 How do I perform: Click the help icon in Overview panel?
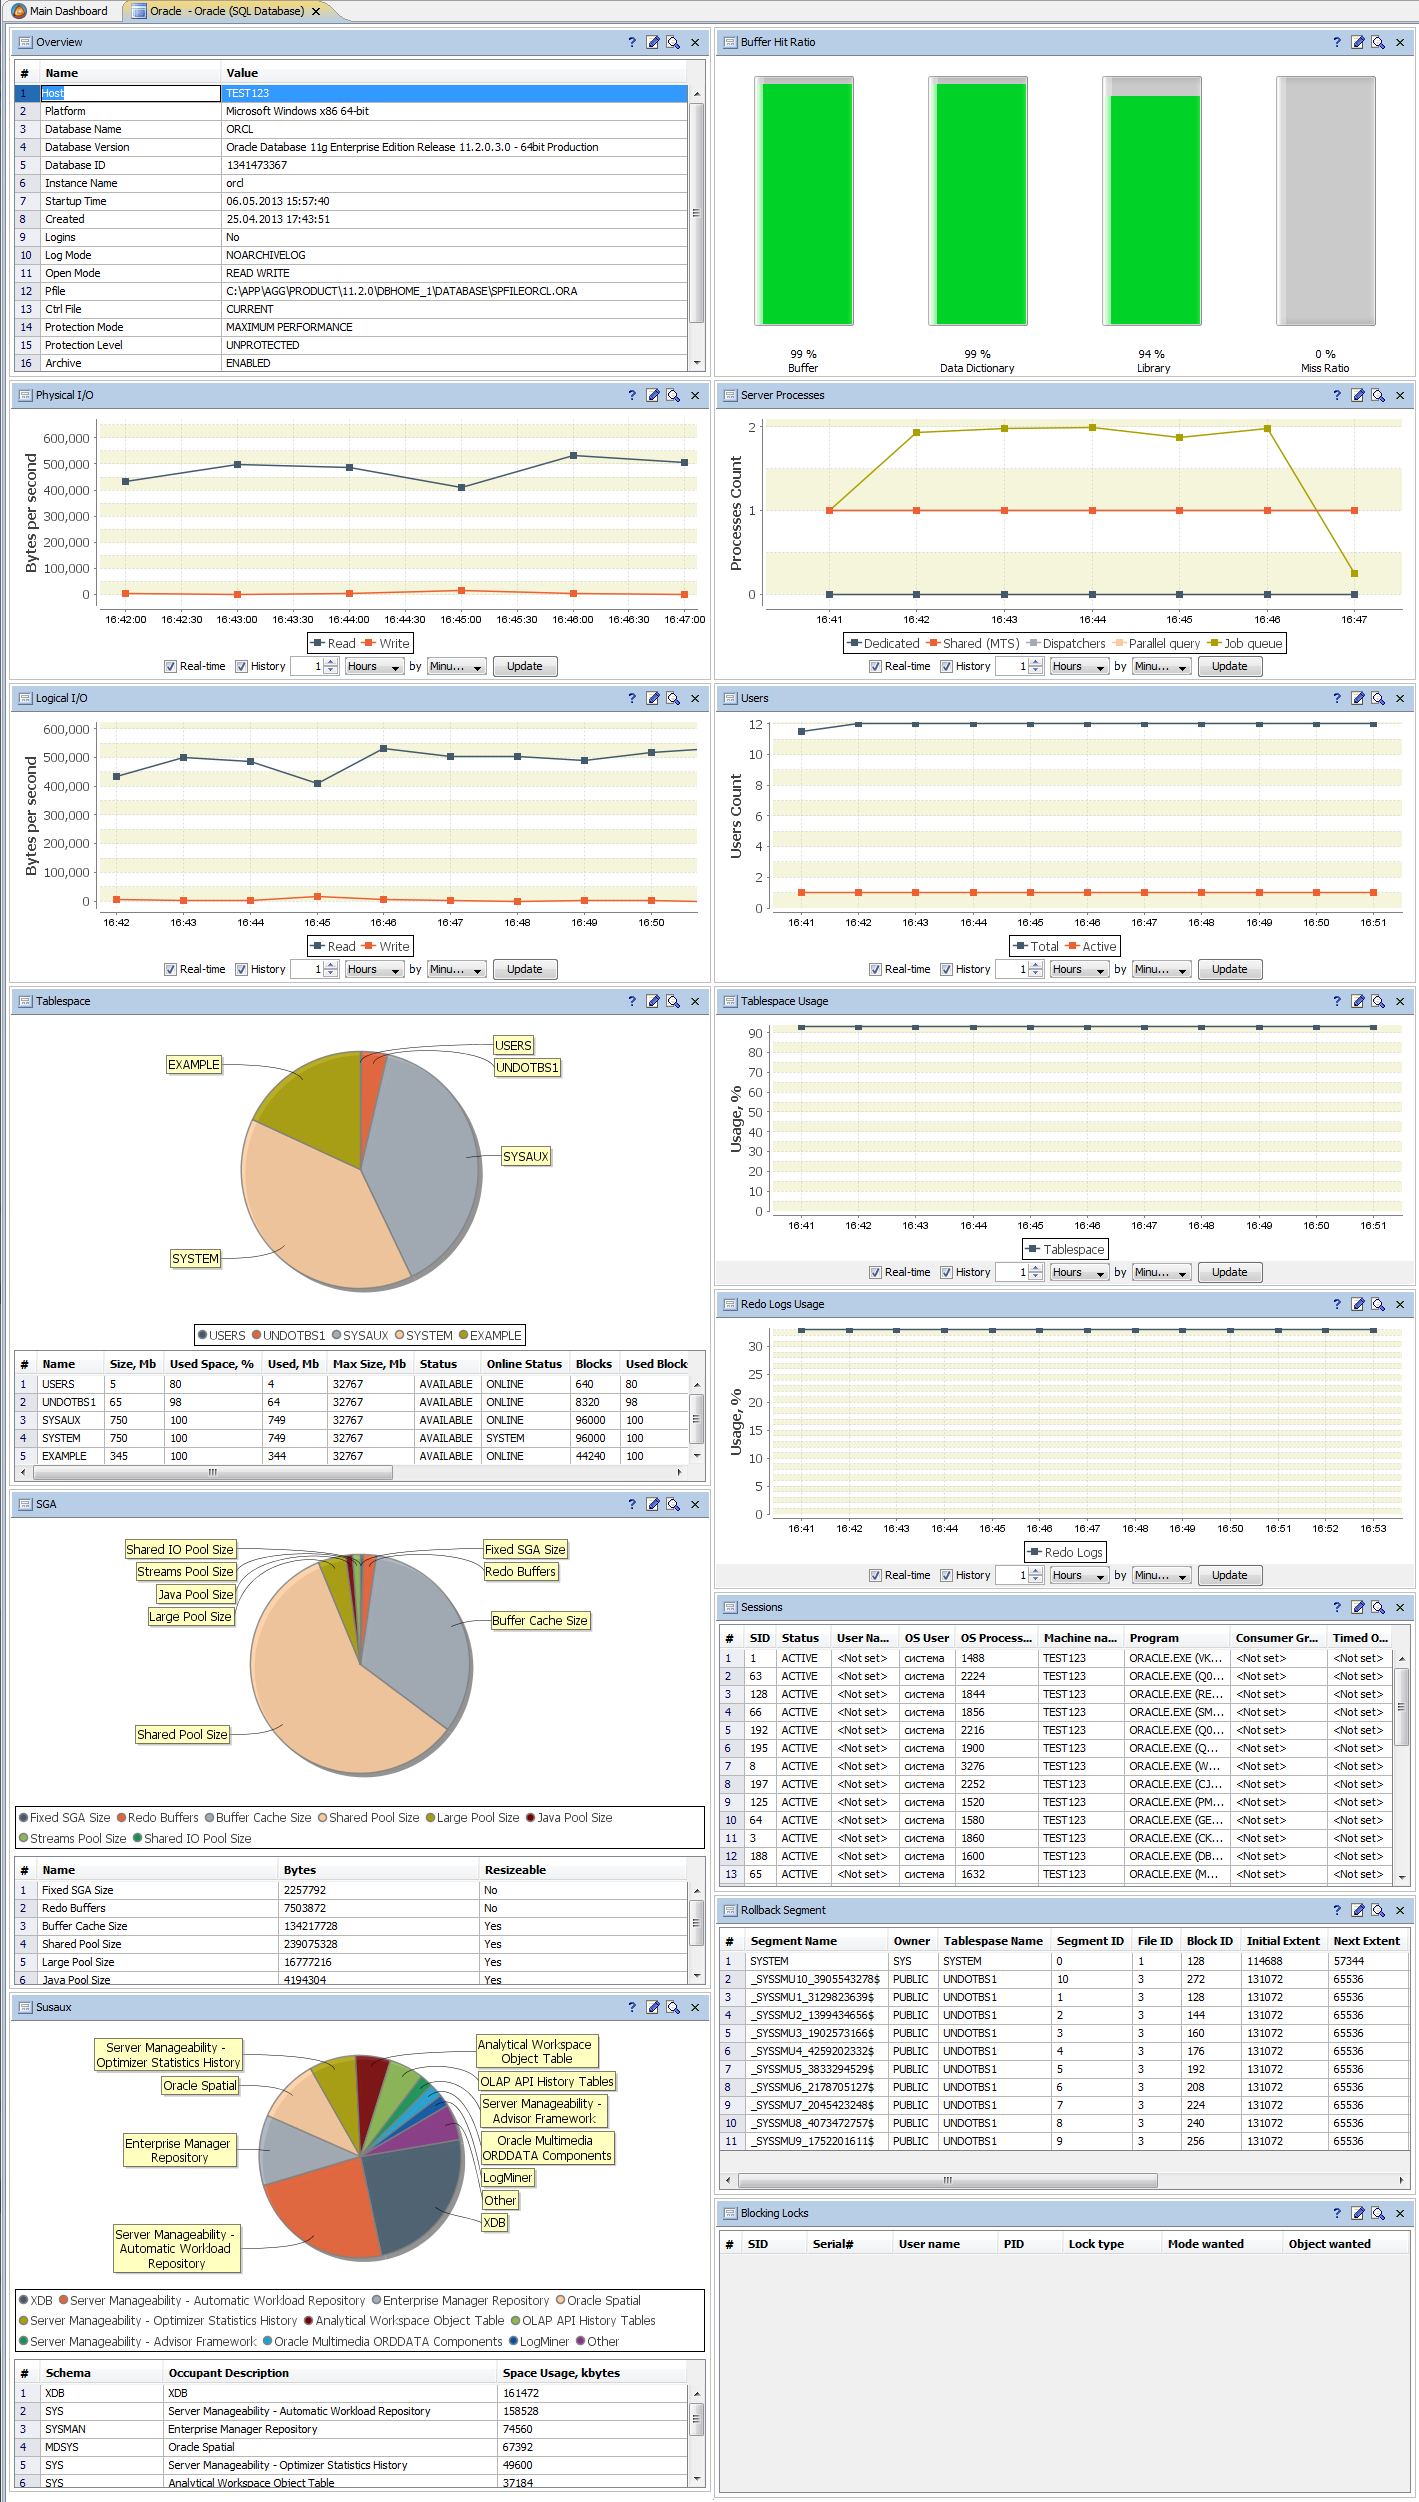(631, 42)
